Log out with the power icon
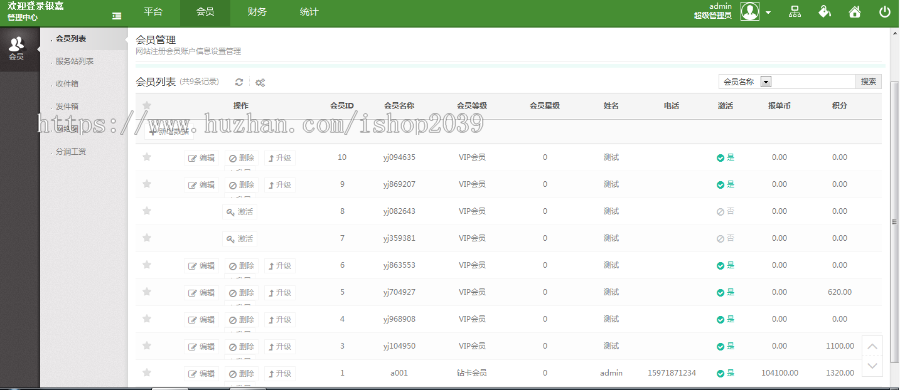Image resolution: width=900 pixels, height=390 pixels. point(885,11)
